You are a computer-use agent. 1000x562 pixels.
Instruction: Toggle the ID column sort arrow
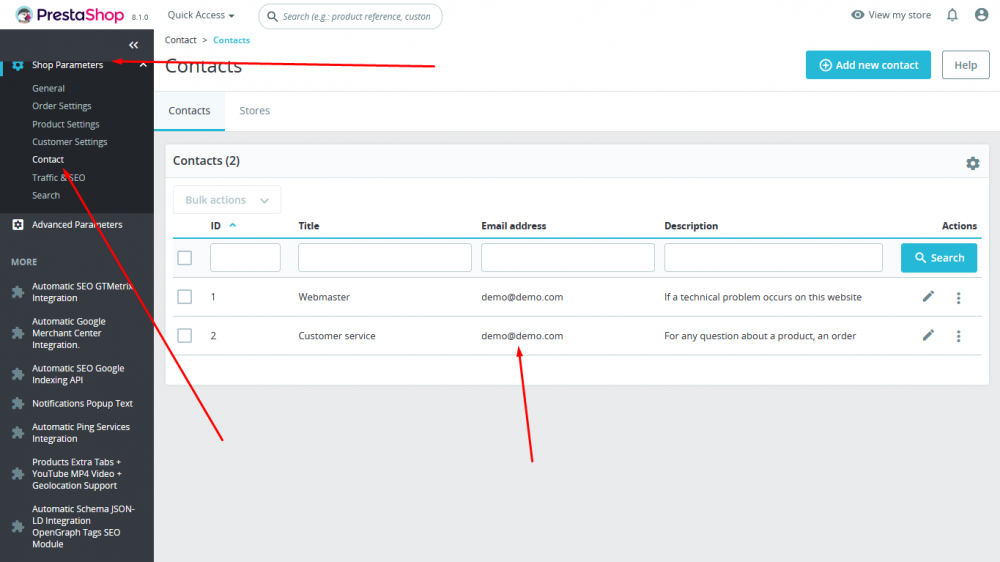click(233, 225)
